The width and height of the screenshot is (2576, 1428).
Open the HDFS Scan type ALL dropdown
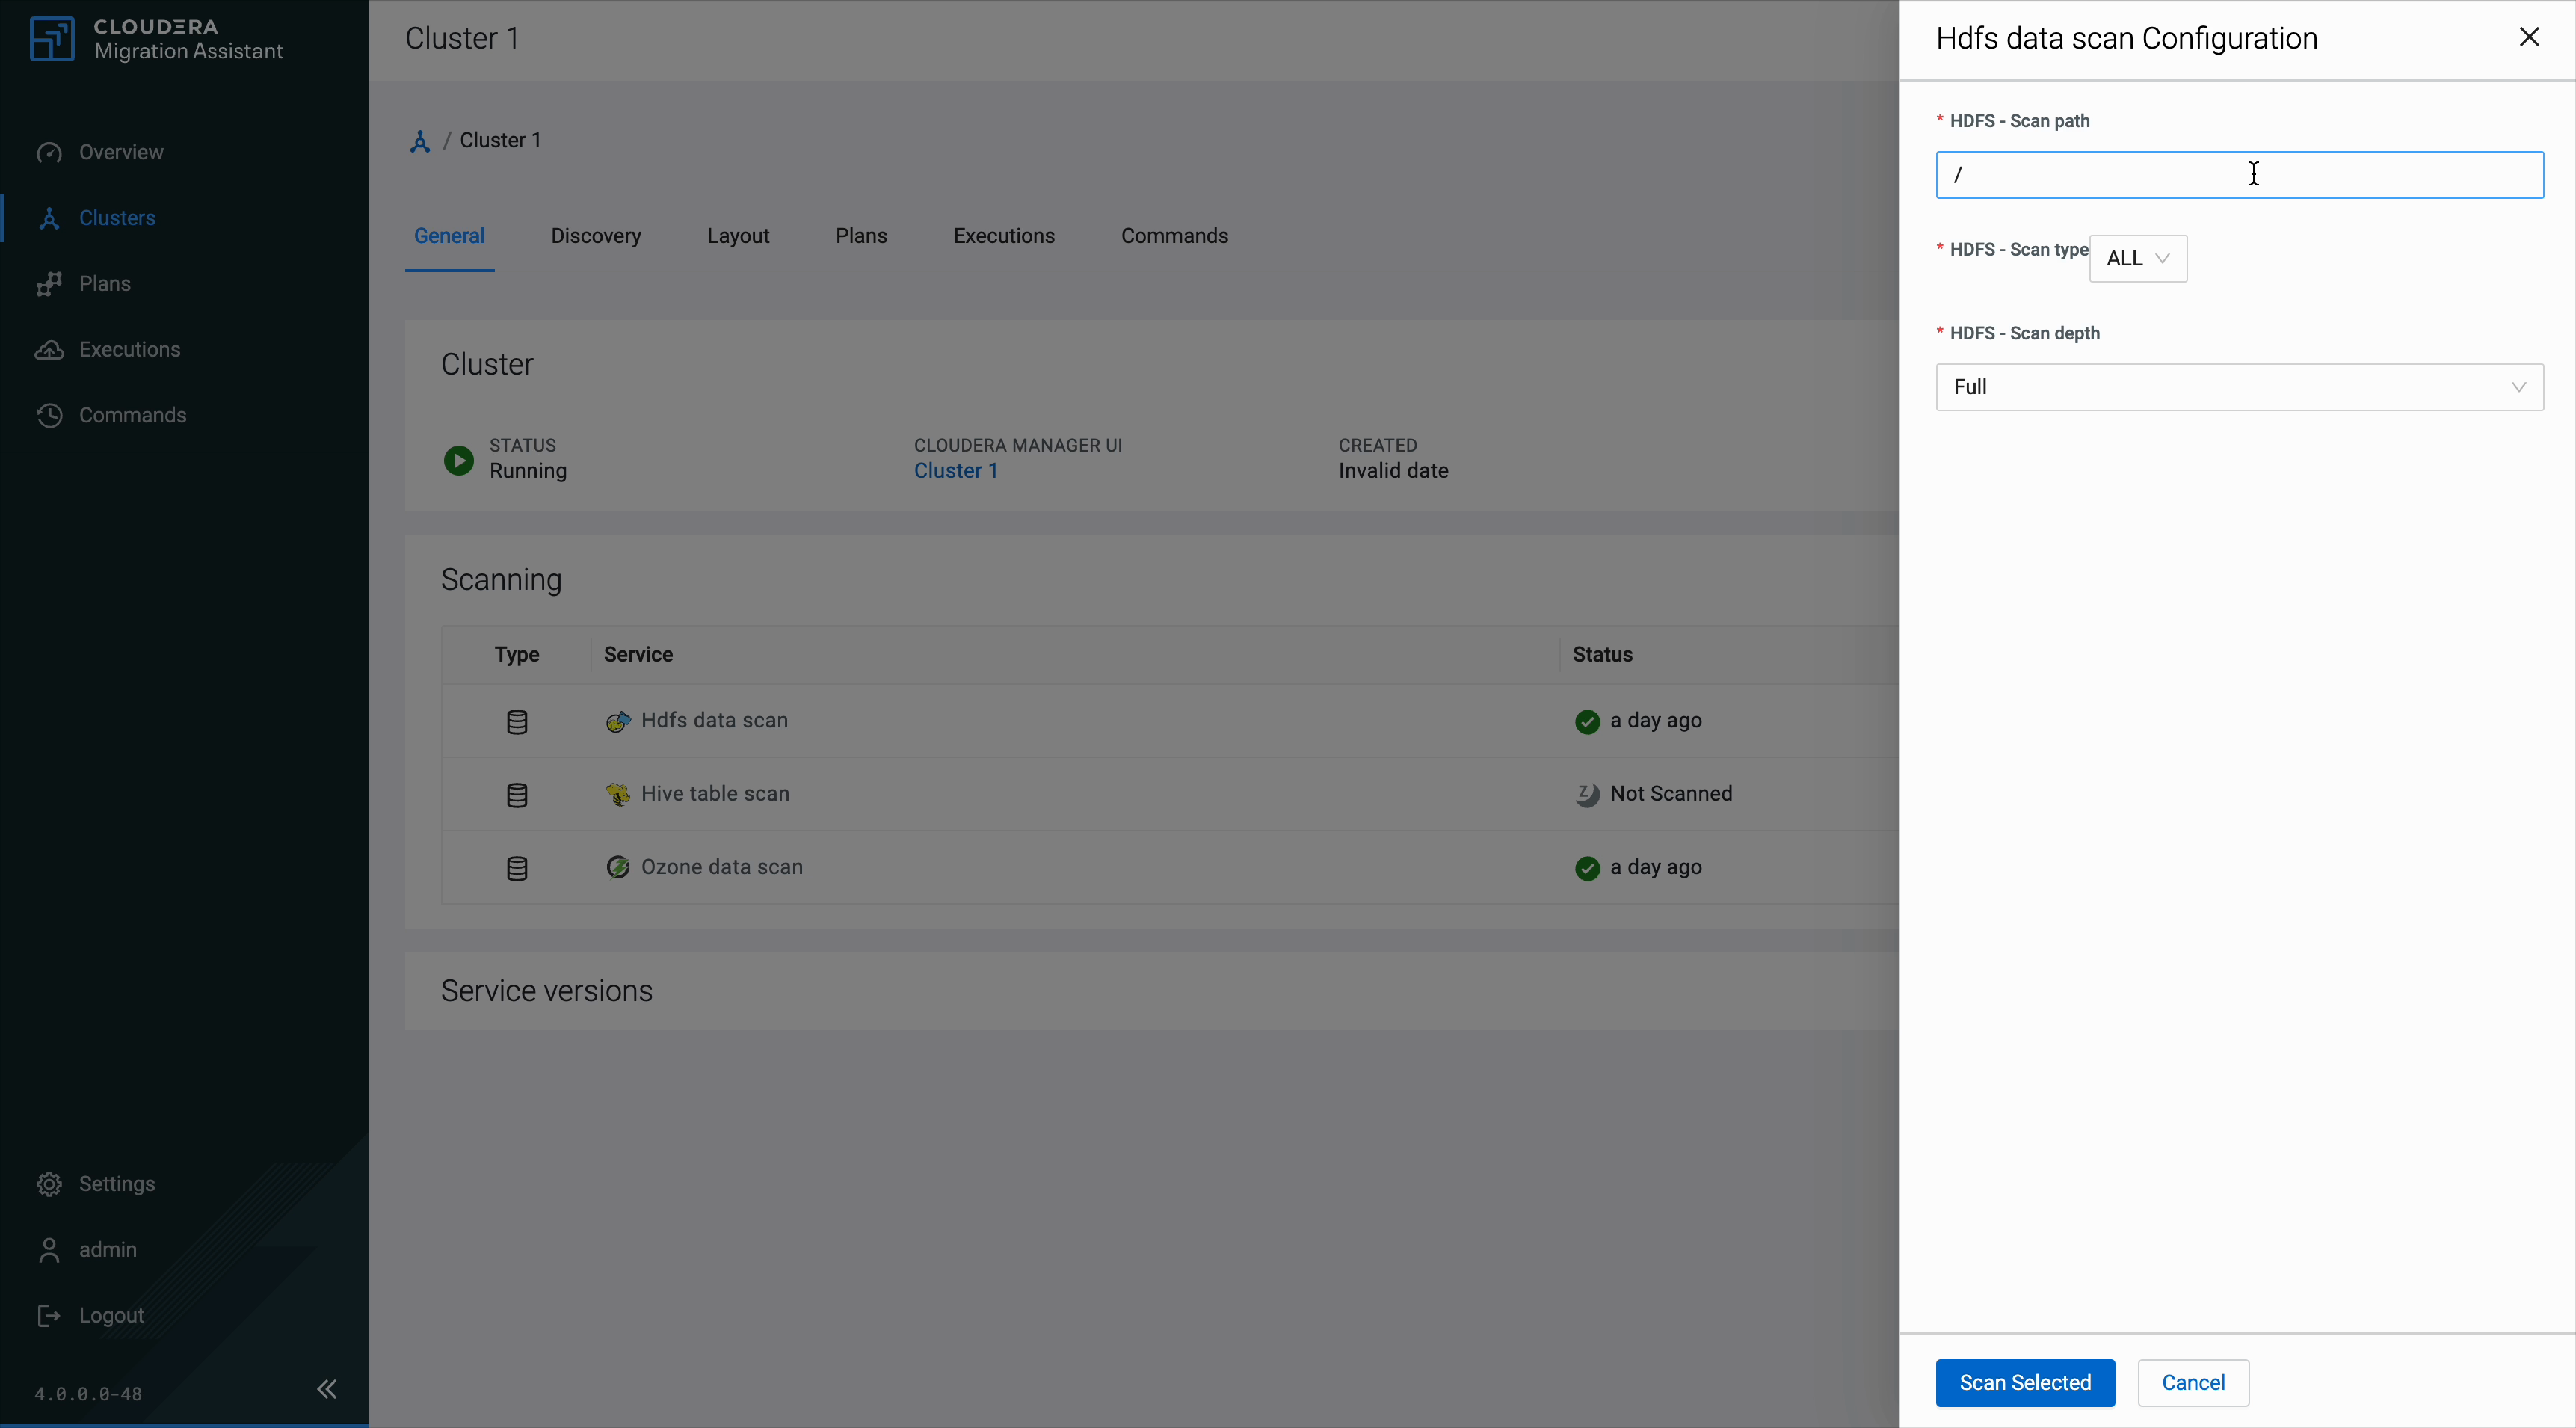coord(2138,259)
